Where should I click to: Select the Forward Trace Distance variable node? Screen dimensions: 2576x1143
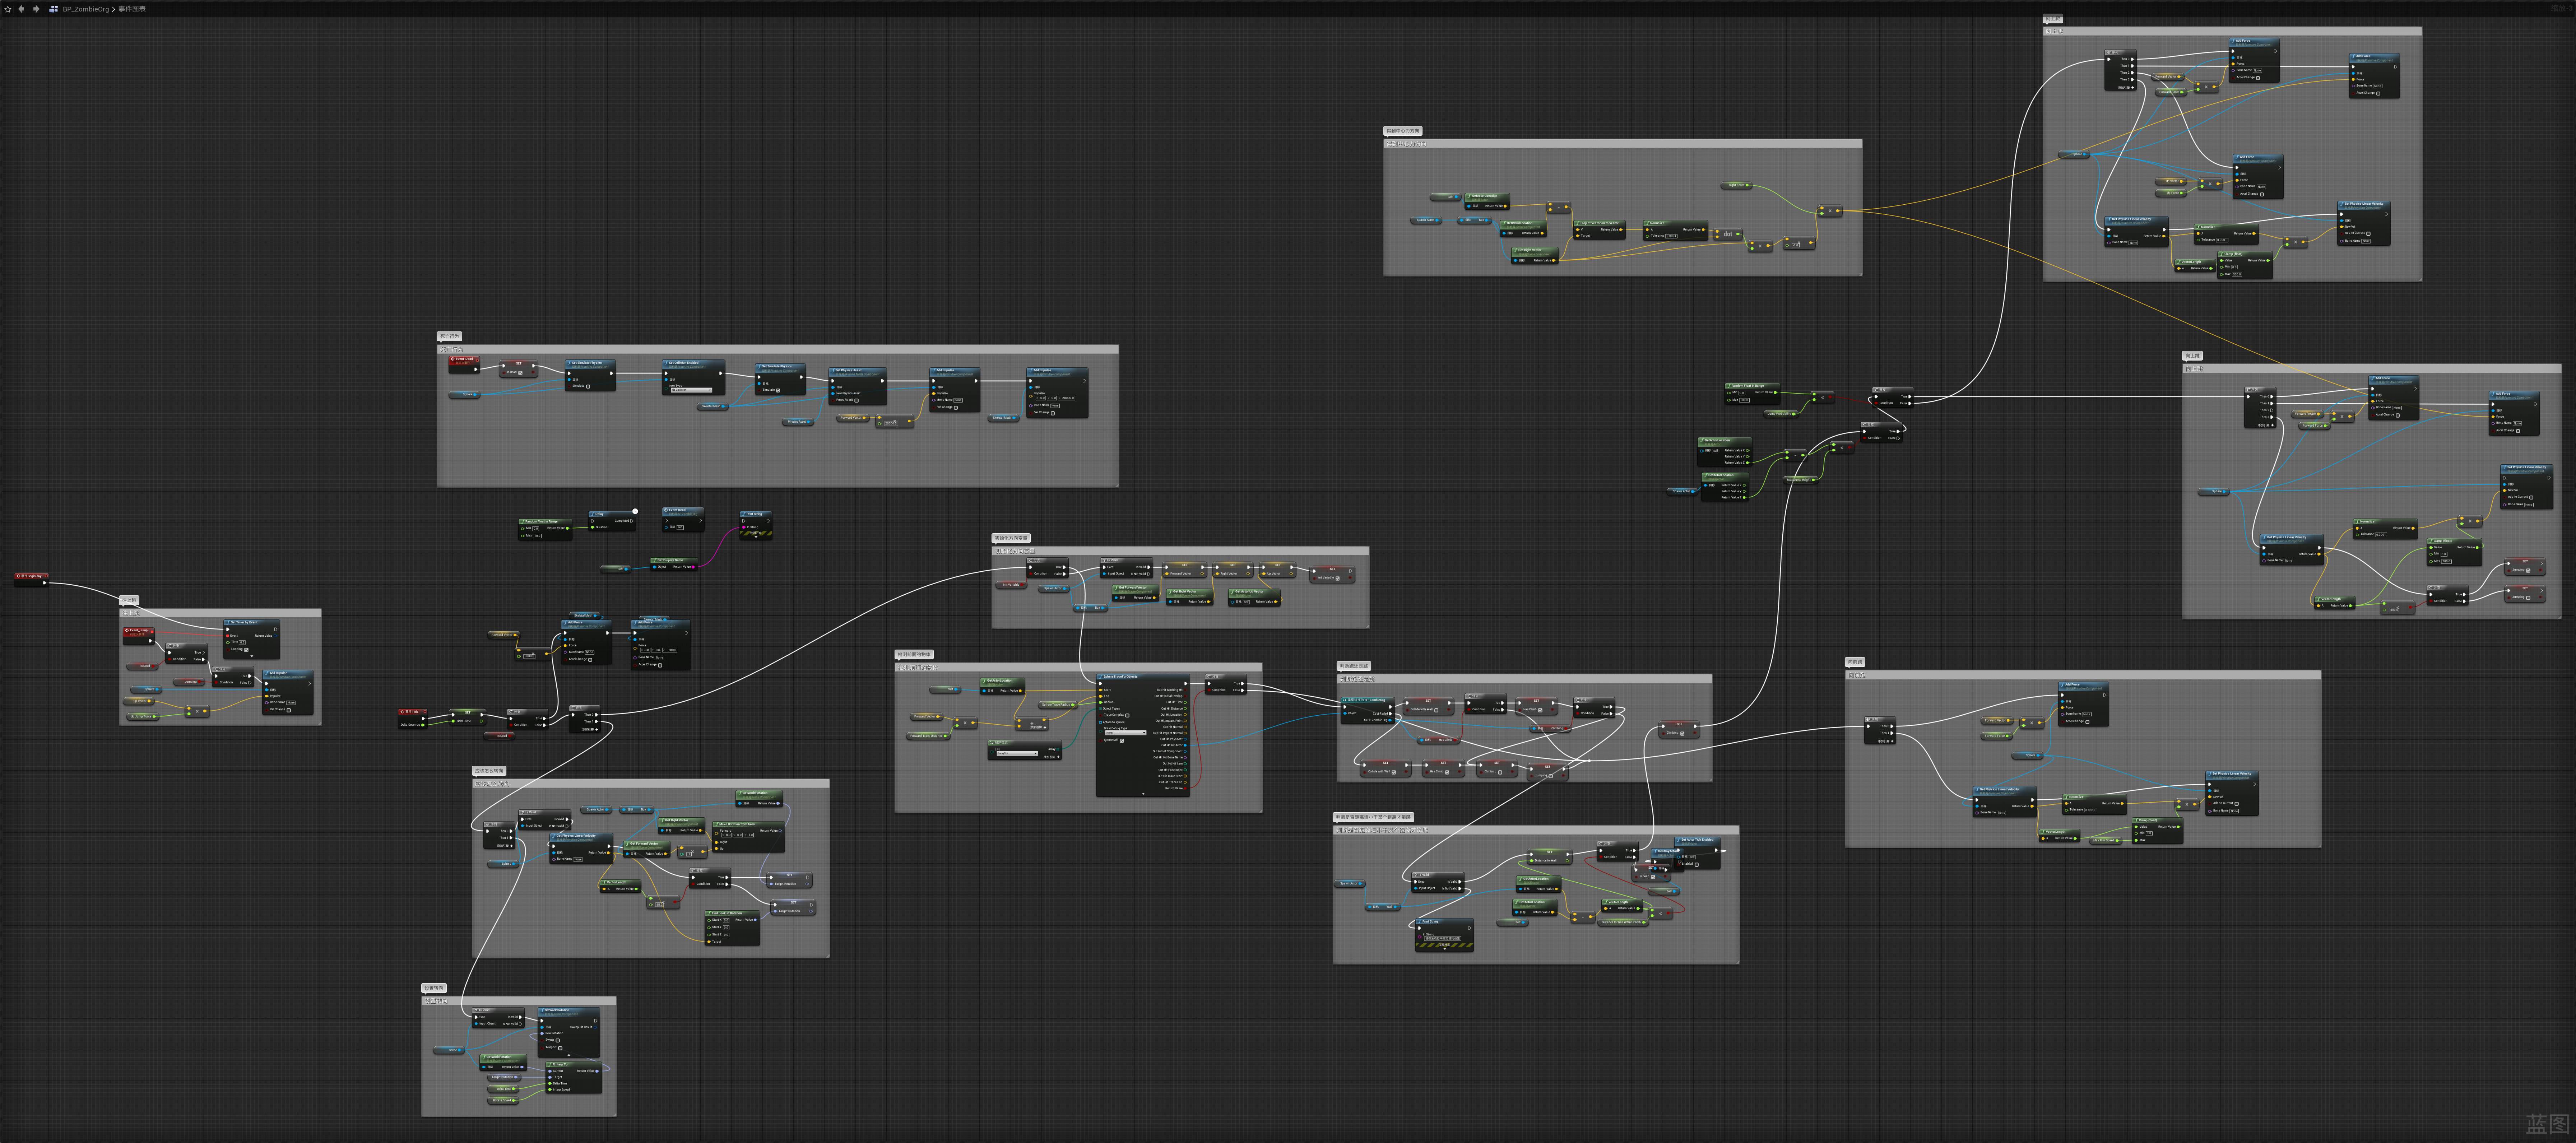(928, 736)
